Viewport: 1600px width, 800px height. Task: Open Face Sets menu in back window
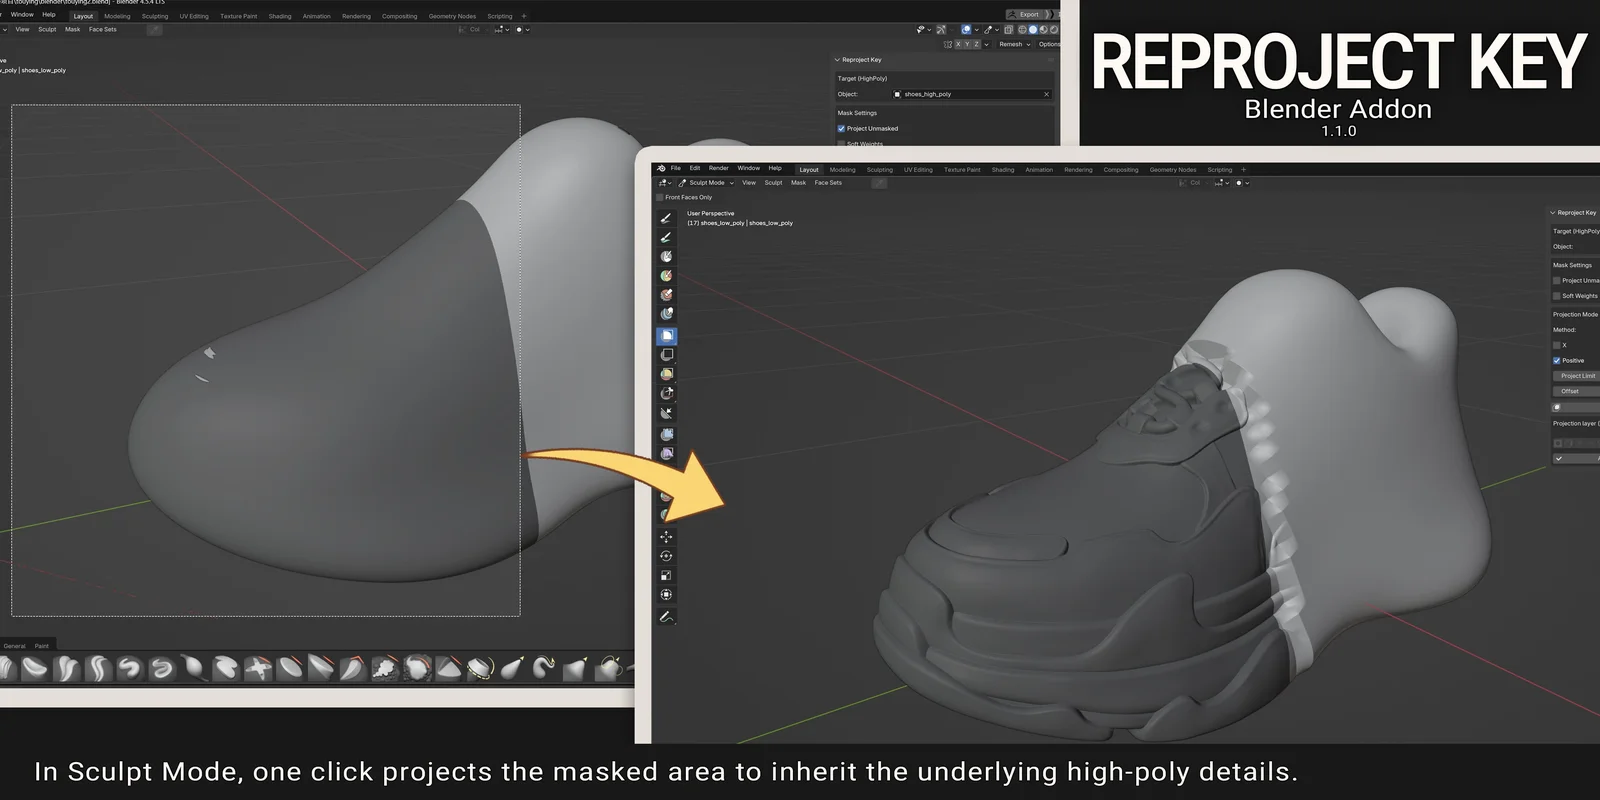(103, 29)
